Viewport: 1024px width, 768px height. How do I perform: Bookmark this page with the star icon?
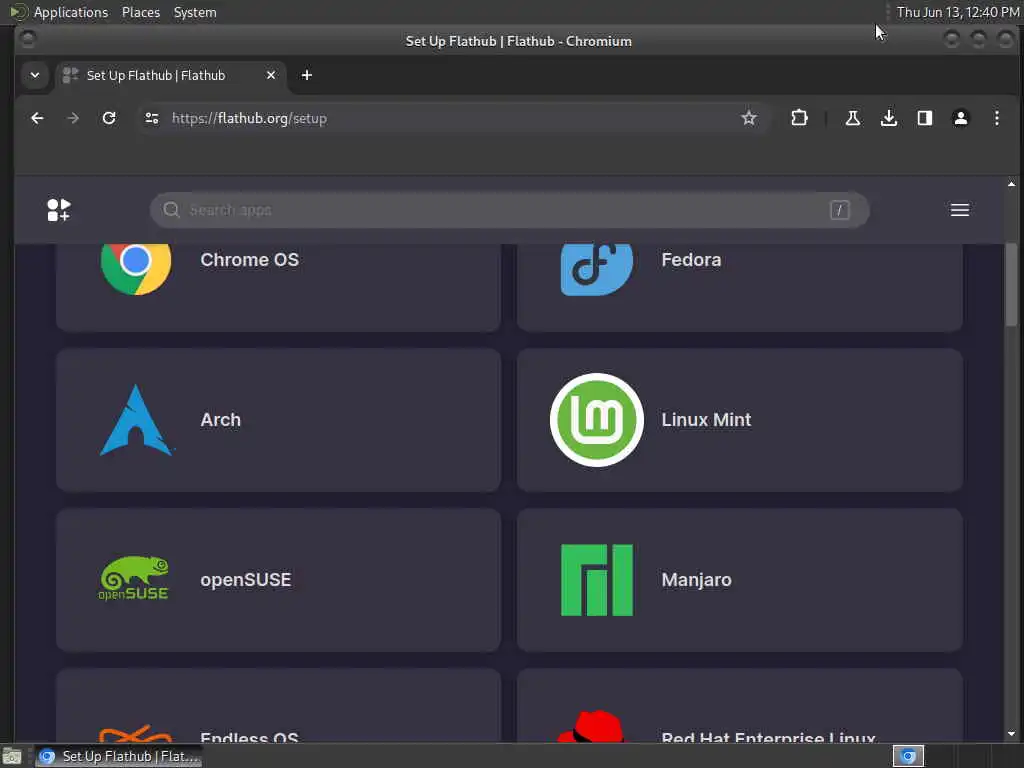[748, 118]
